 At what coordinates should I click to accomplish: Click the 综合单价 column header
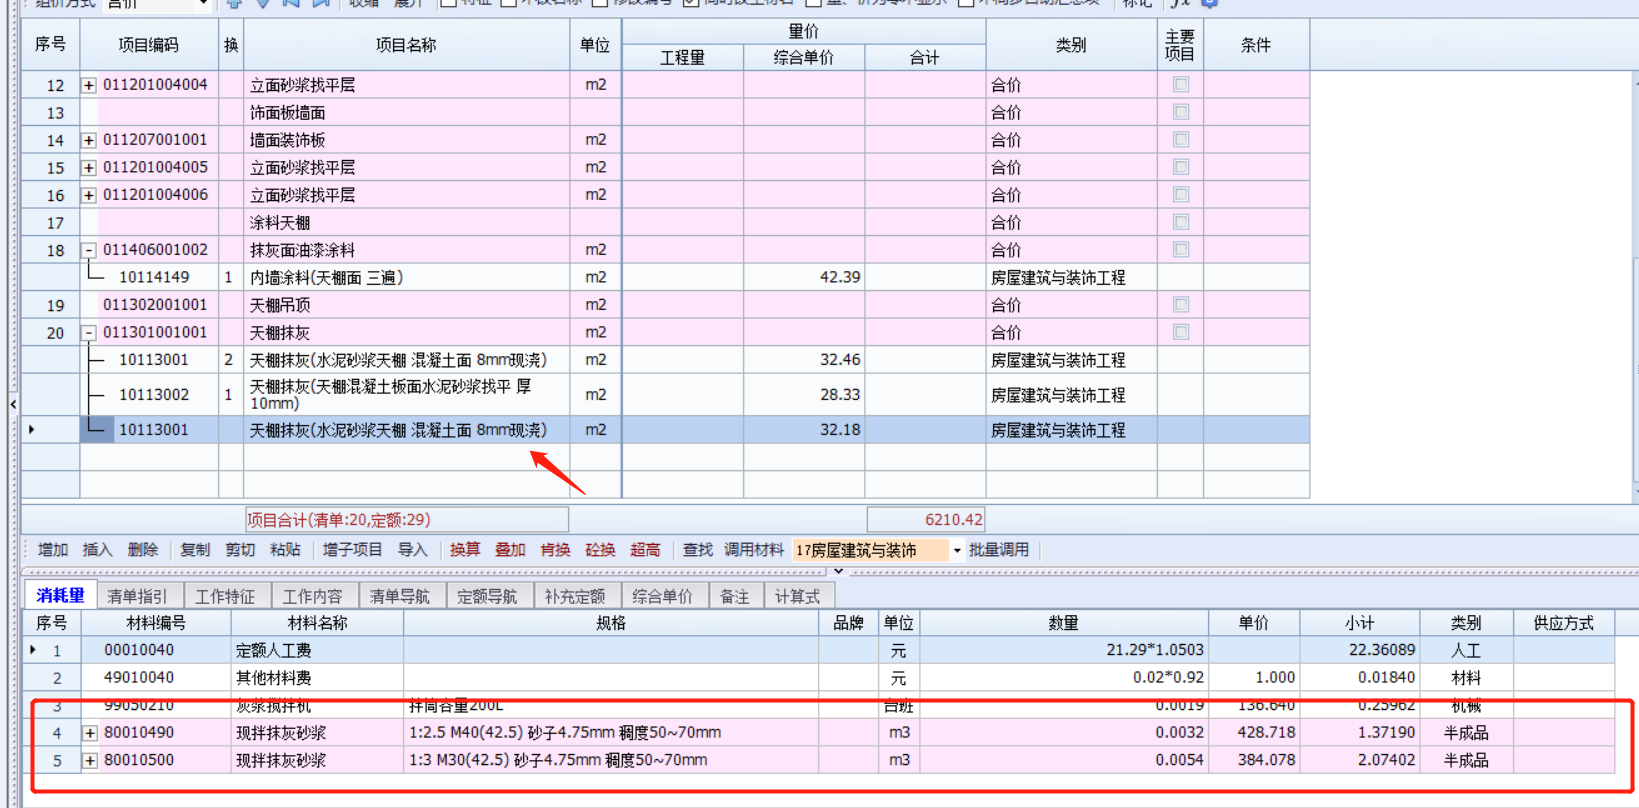click(804, 58)
